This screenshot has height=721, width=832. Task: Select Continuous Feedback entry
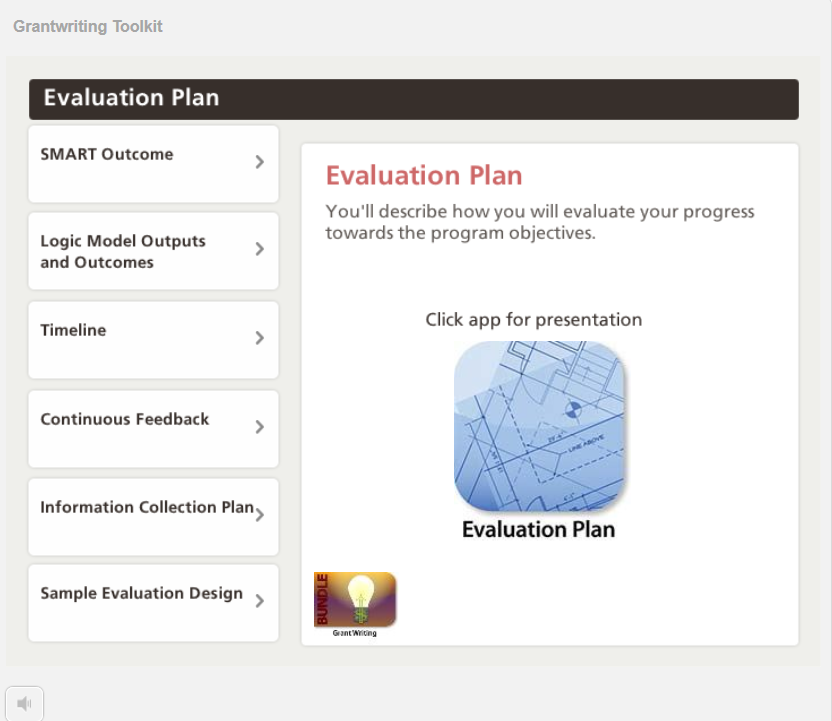click(153, 429)
